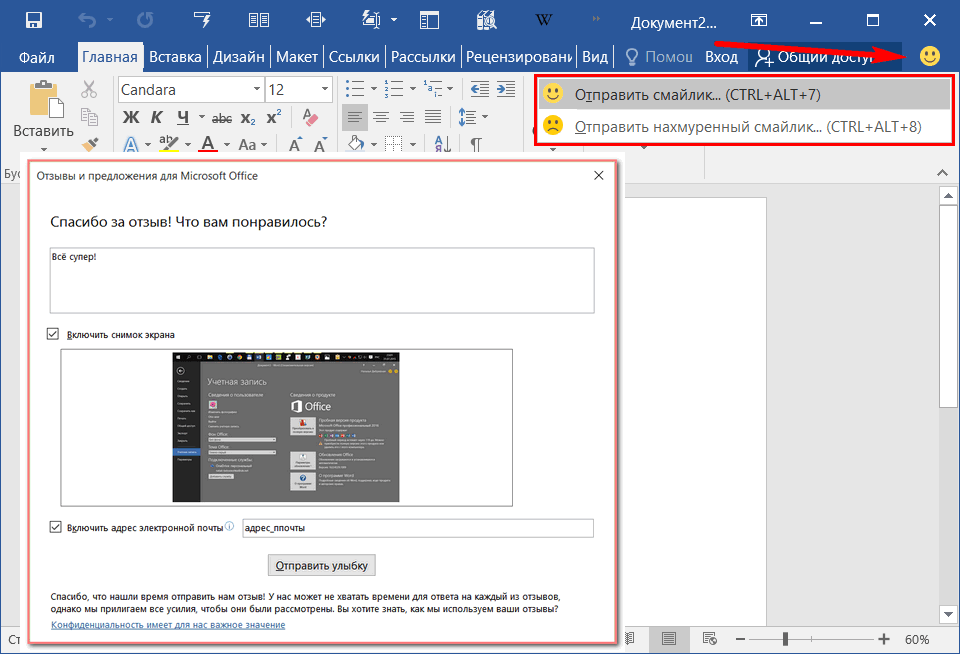Close the Microsoft Office feedback dialog
The height and width of the screenshot is (654, 960).
tap(599, 176)
